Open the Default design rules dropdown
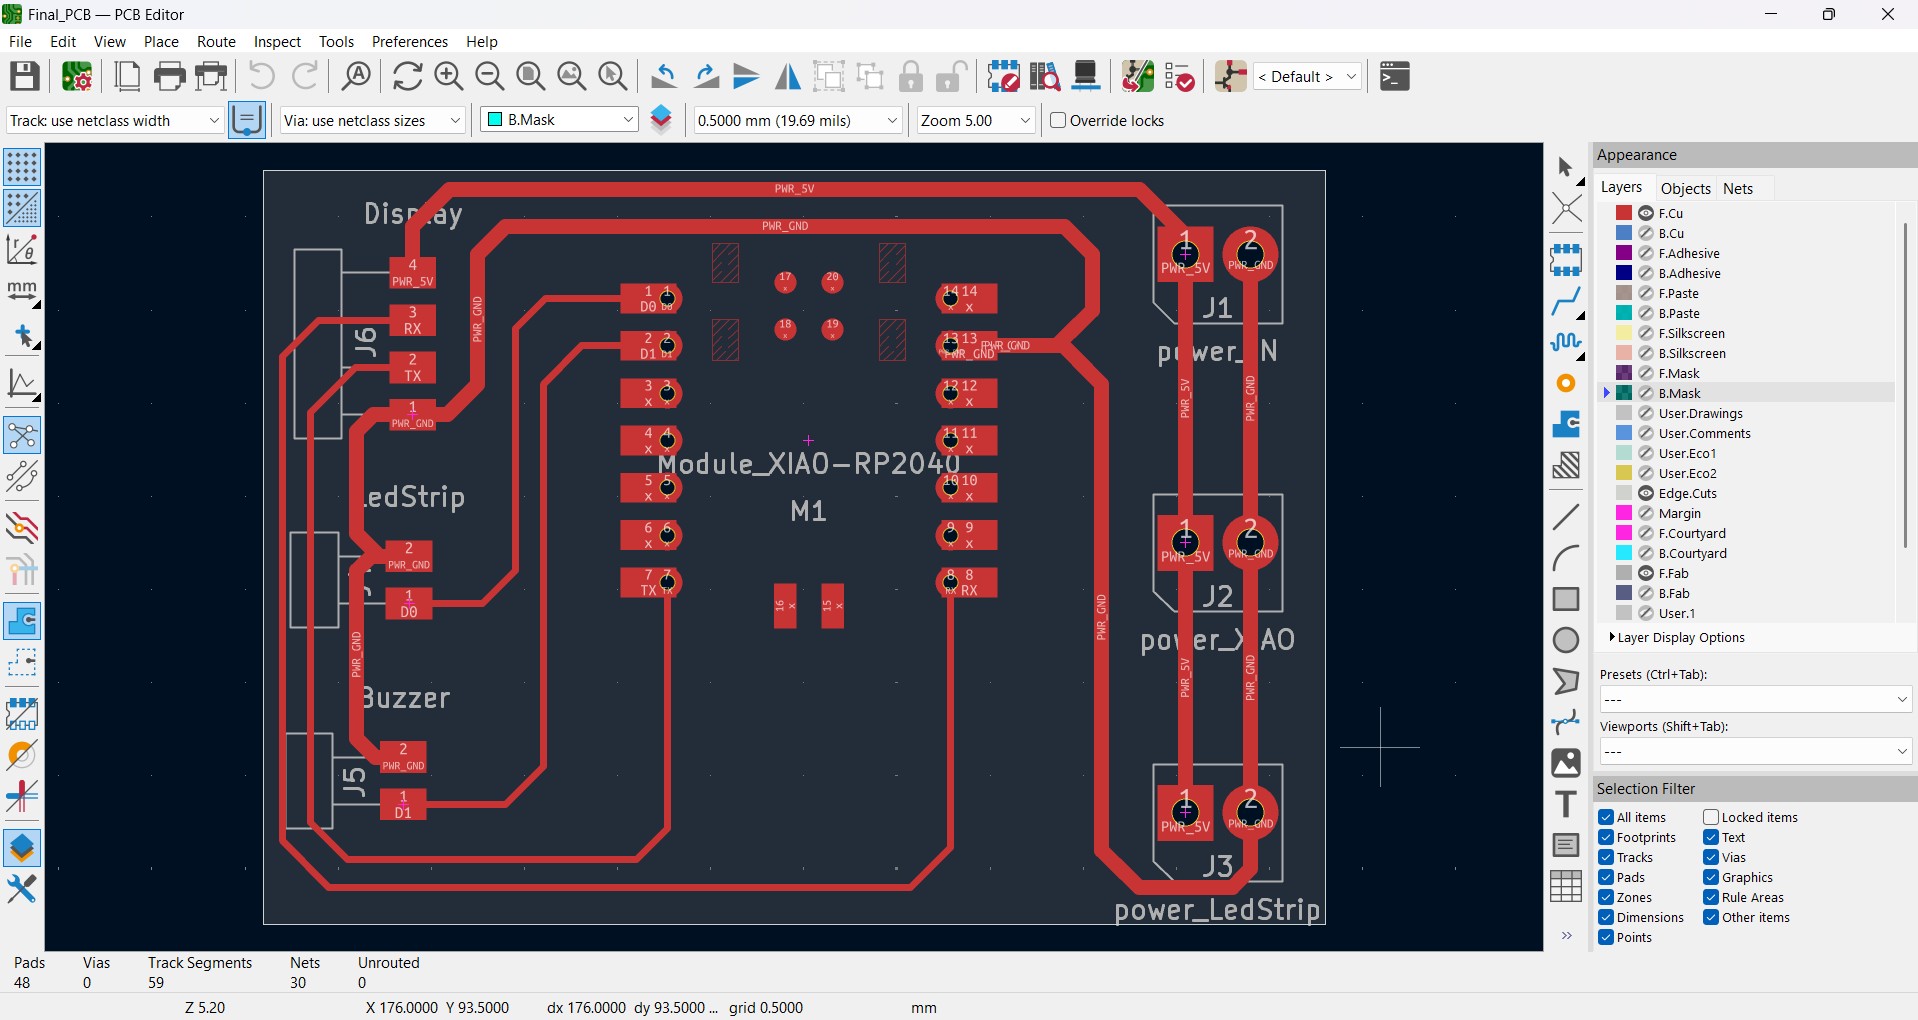The height and width of the screenshot is (1020, 1918). (1308, 76)
